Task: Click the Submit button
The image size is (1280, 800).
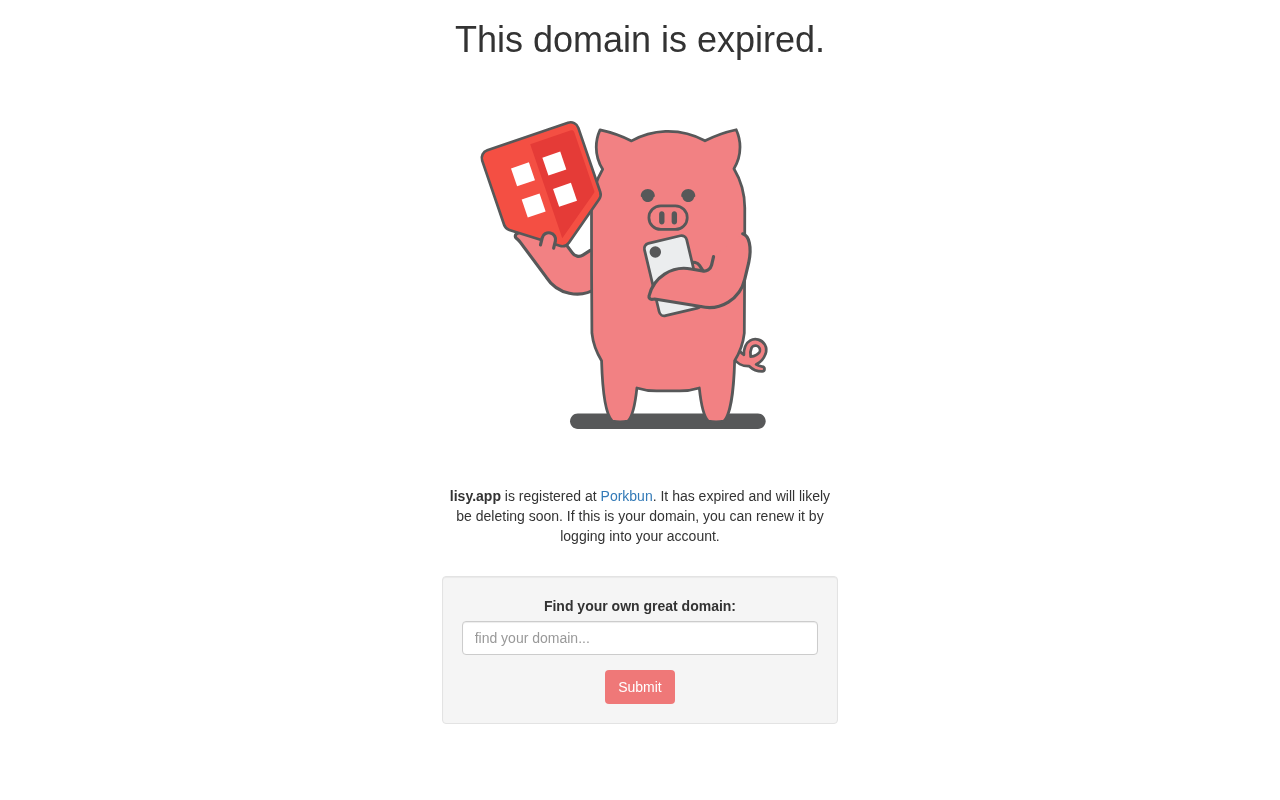Action: [x=640, y=687]
